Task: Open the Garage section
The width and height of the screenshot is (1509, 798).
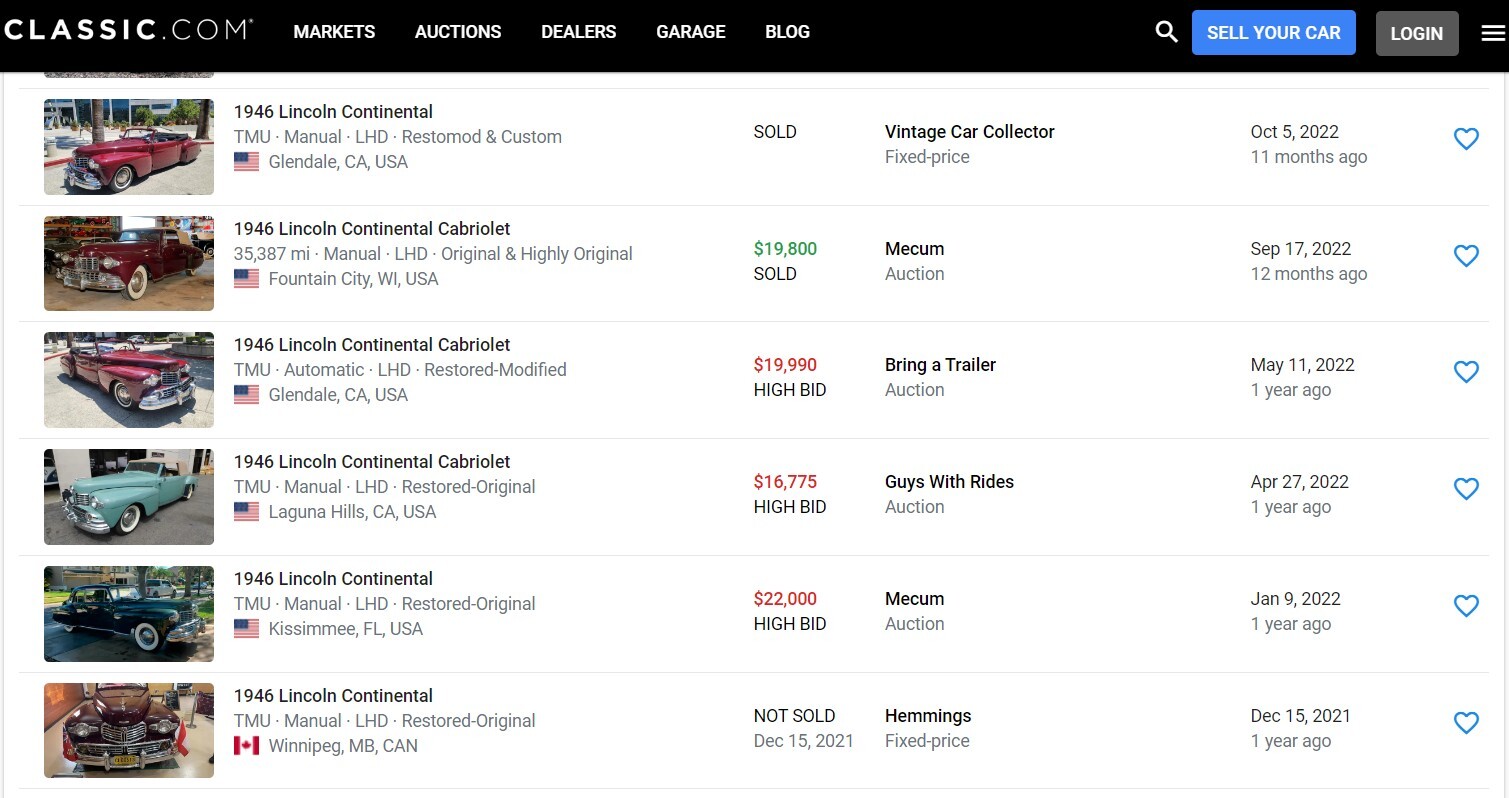Action: tap(690, 32)
